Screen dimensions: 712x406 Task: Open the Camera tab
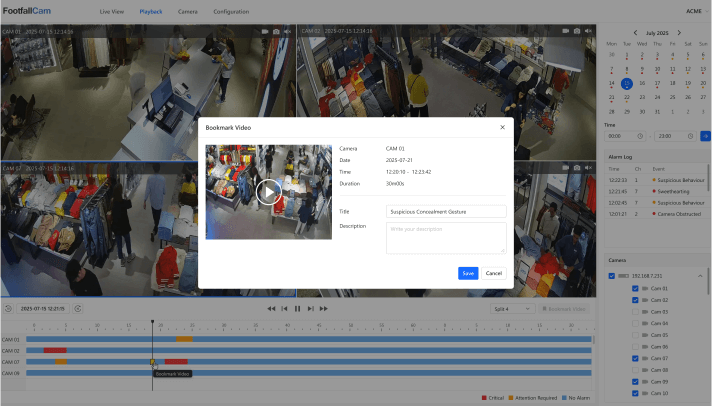[x=188, y=12]
